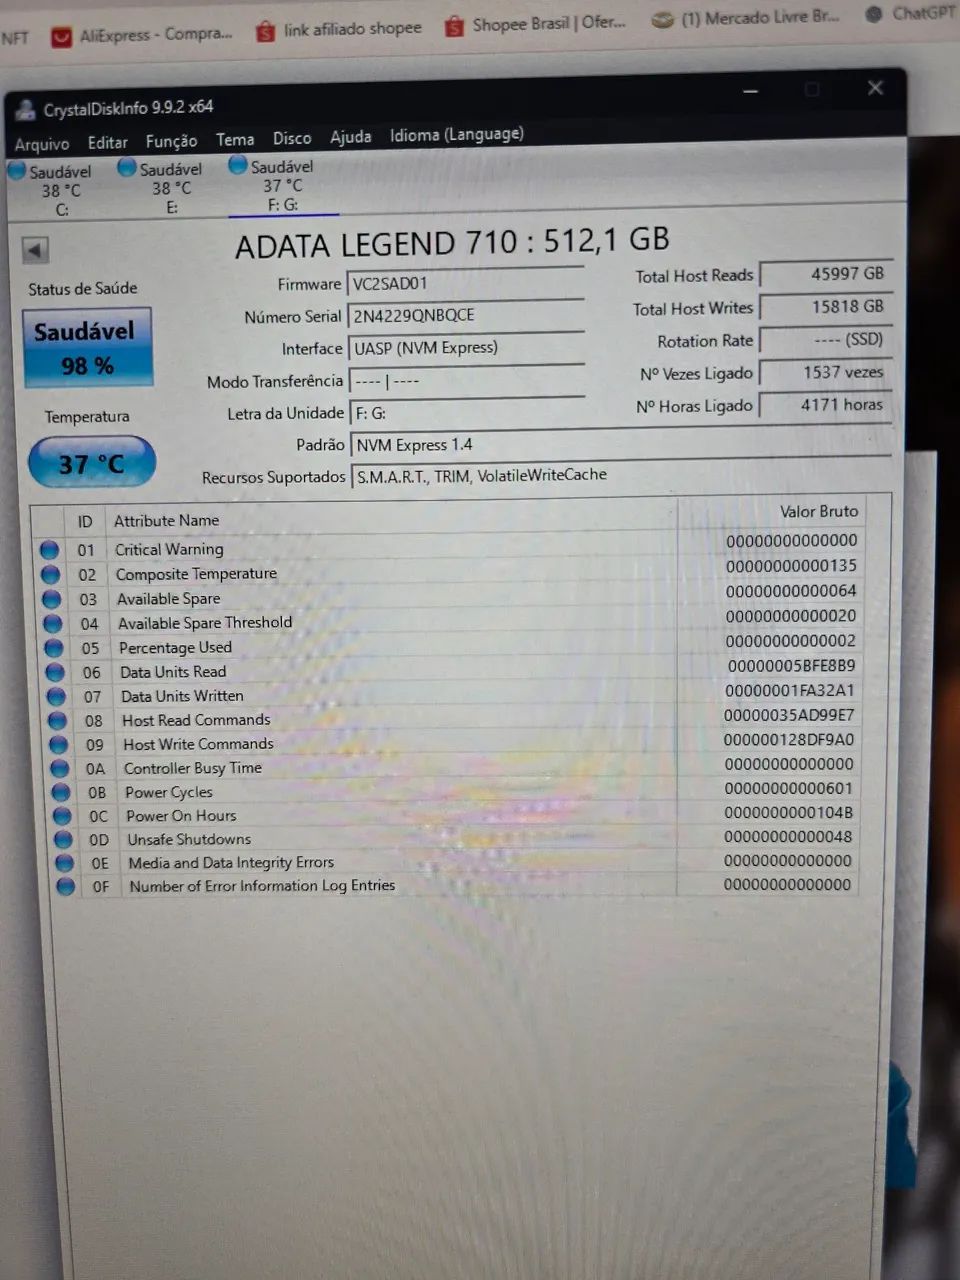The image size is (960, 1280).
Task: Select the C: disk tab
Action: click(x=58, y=190)
